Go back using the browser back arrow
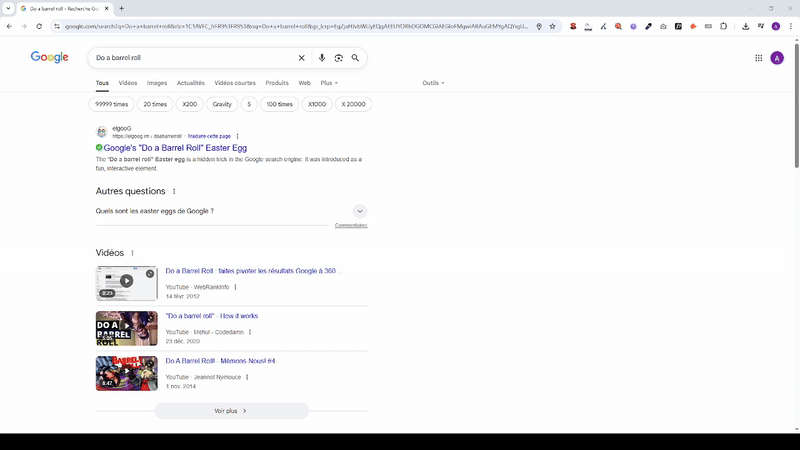 click(x=9, y=26)
